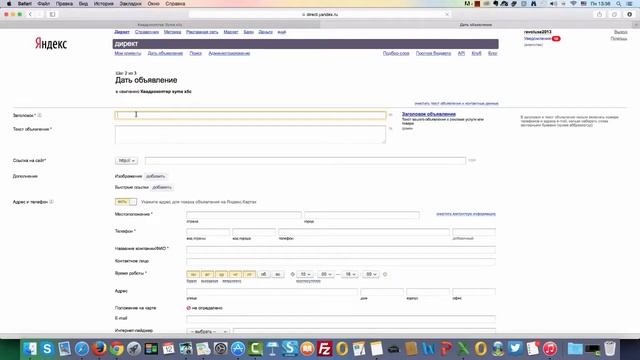Viewport: 640px width, 360px height.
Task: Open start hour dropdown showing 10
Action: (305, 274)
